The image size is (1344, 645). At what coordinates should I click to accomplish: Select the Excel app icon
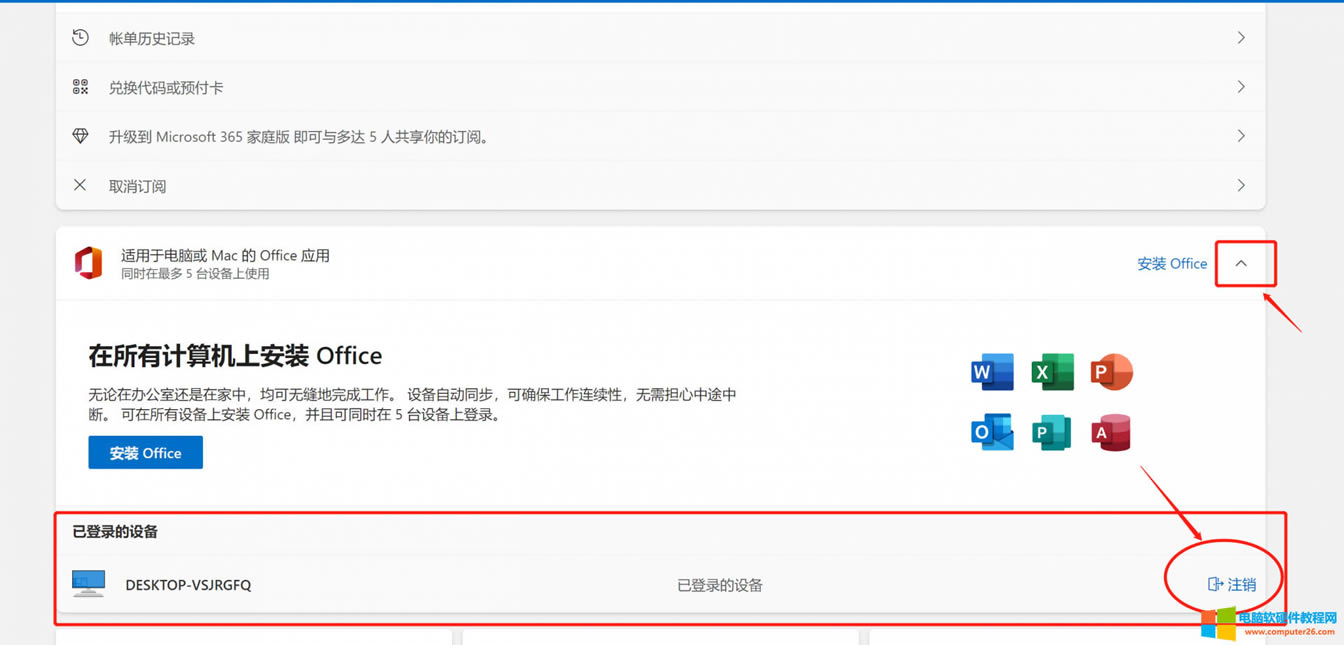(x=1051, y=371)
